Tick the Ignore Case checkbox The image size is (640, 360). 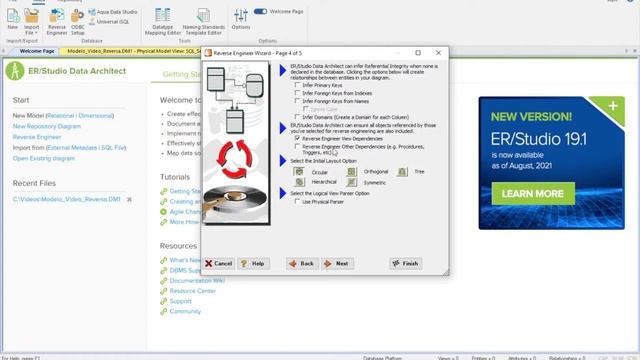coord(305,109)
